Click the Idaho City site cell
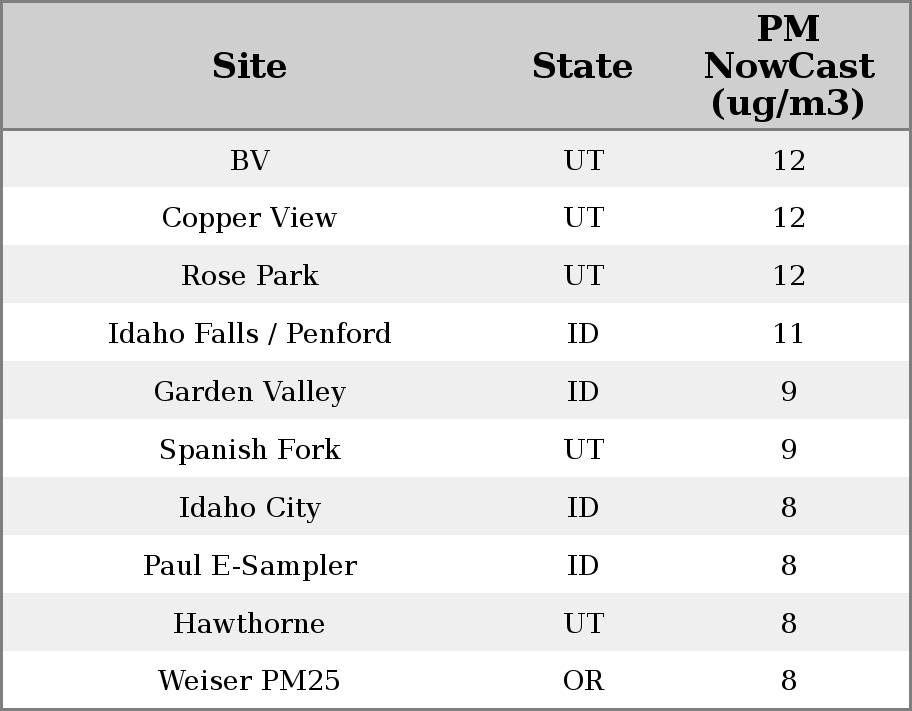Image resolution: width=912 pixels, height=711 pixels. (x=249, y=508)
